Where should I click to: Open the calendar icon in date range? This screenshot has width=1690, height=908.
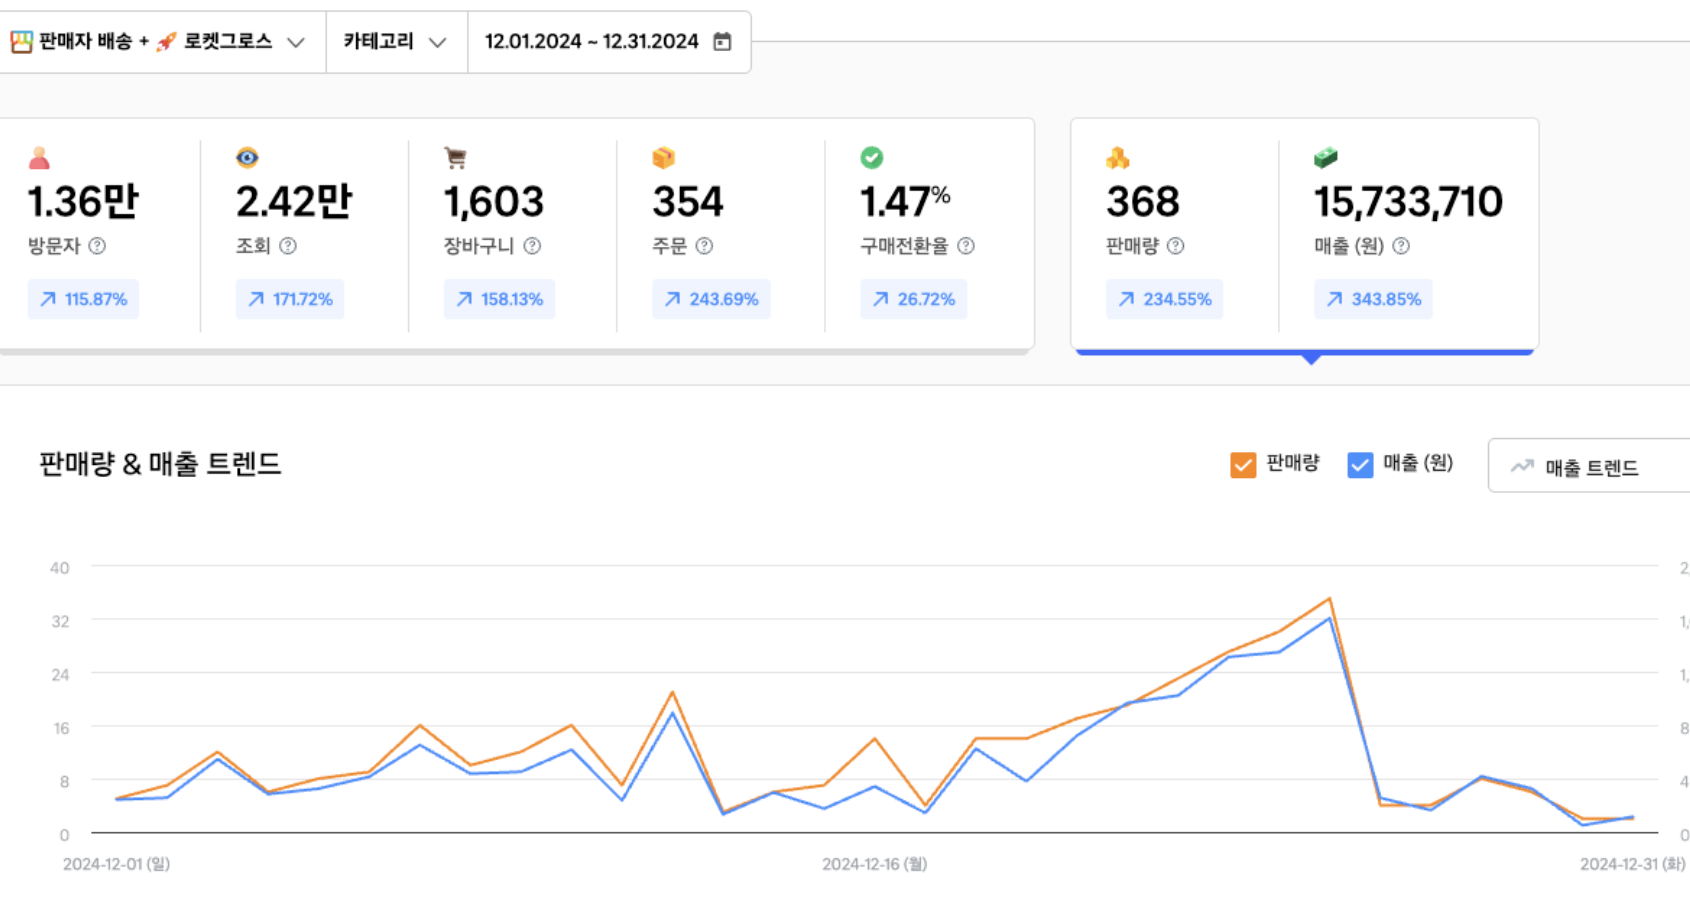[722, 42]
